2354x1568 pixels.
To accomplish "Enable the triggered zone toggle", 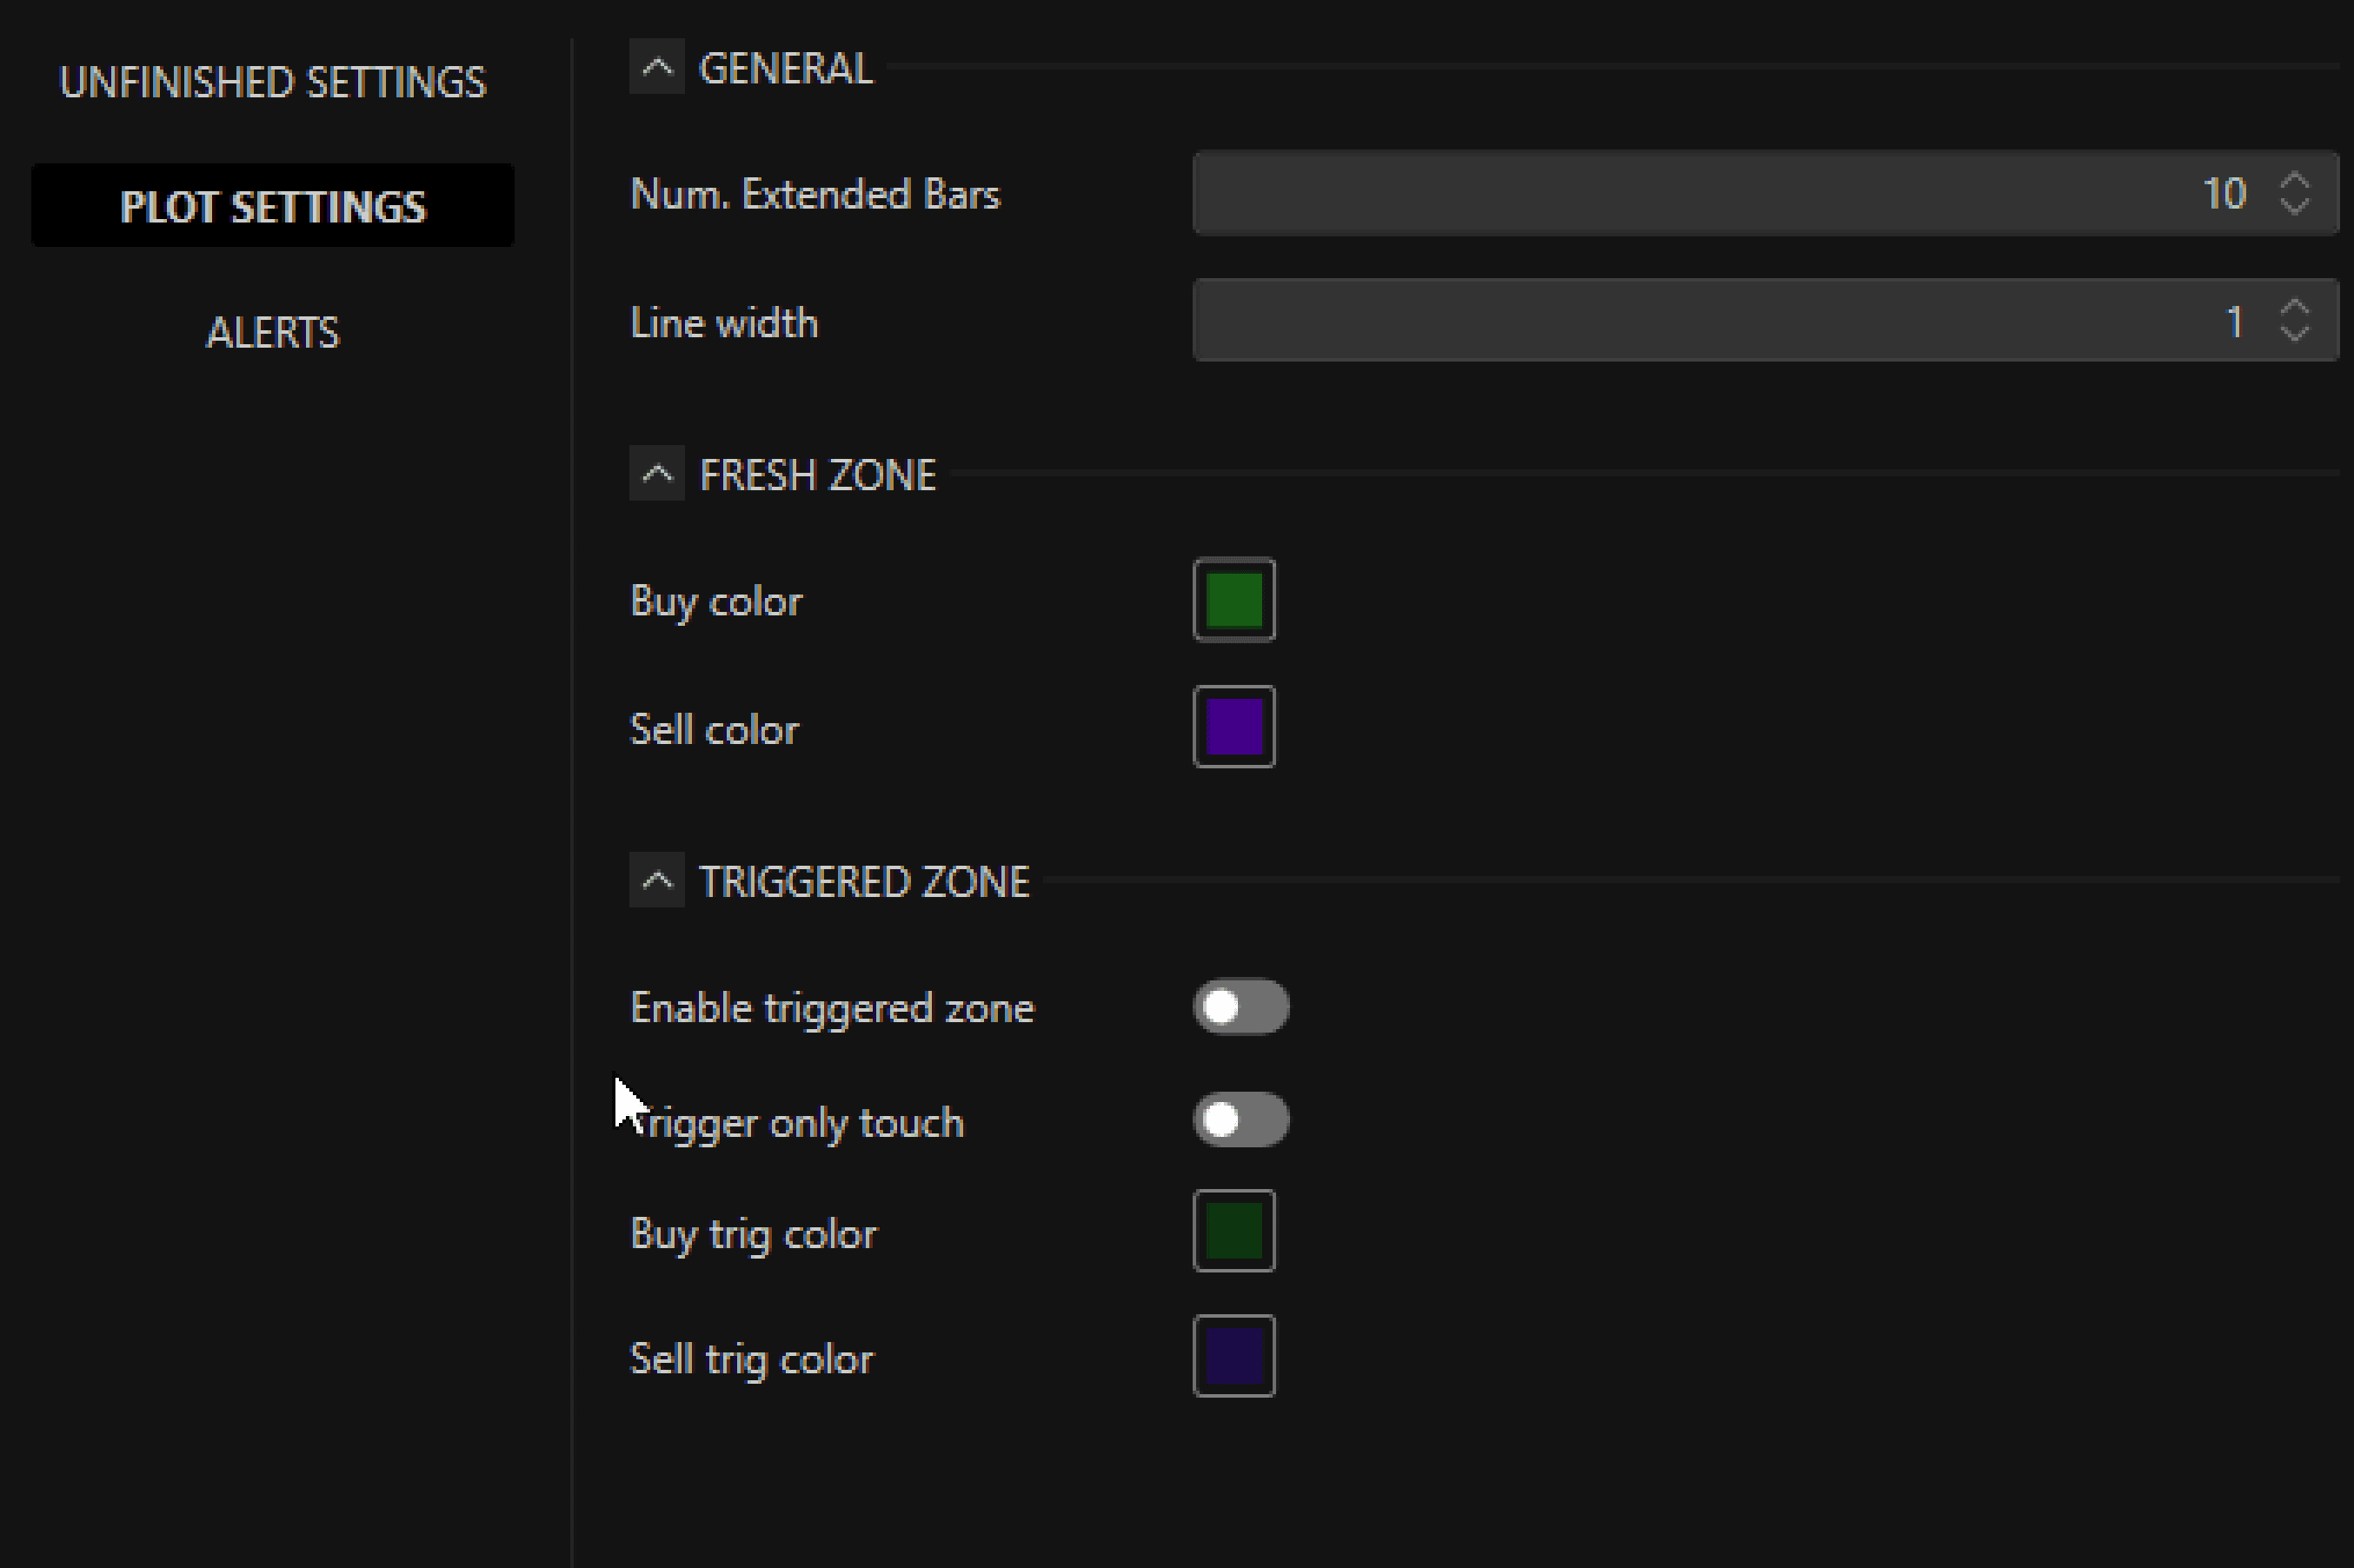I will (x=1240, y=1006).
